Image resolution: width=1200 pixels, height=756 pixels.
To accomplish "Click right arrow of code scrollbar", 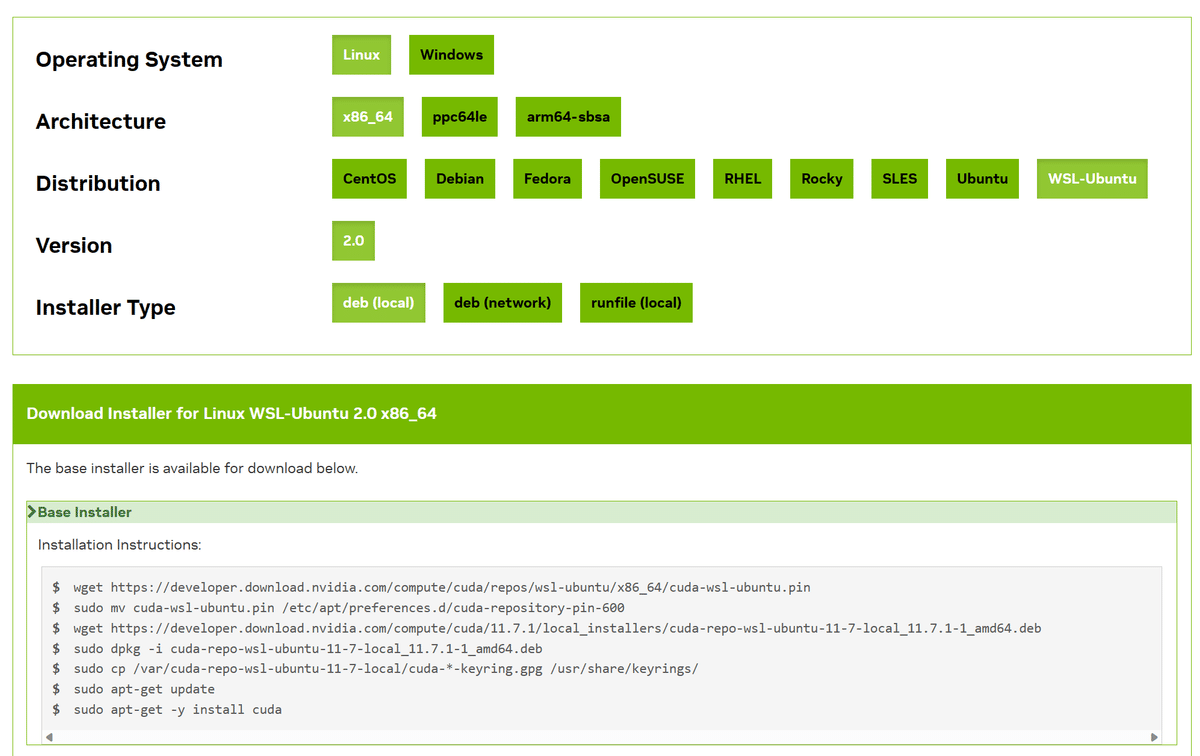I will 1154,737.
